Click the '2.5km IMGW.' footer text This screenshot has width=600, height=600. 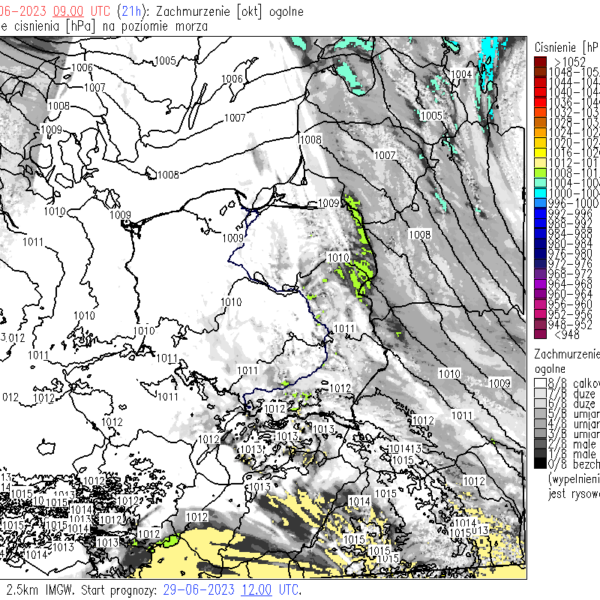(40, 590)
